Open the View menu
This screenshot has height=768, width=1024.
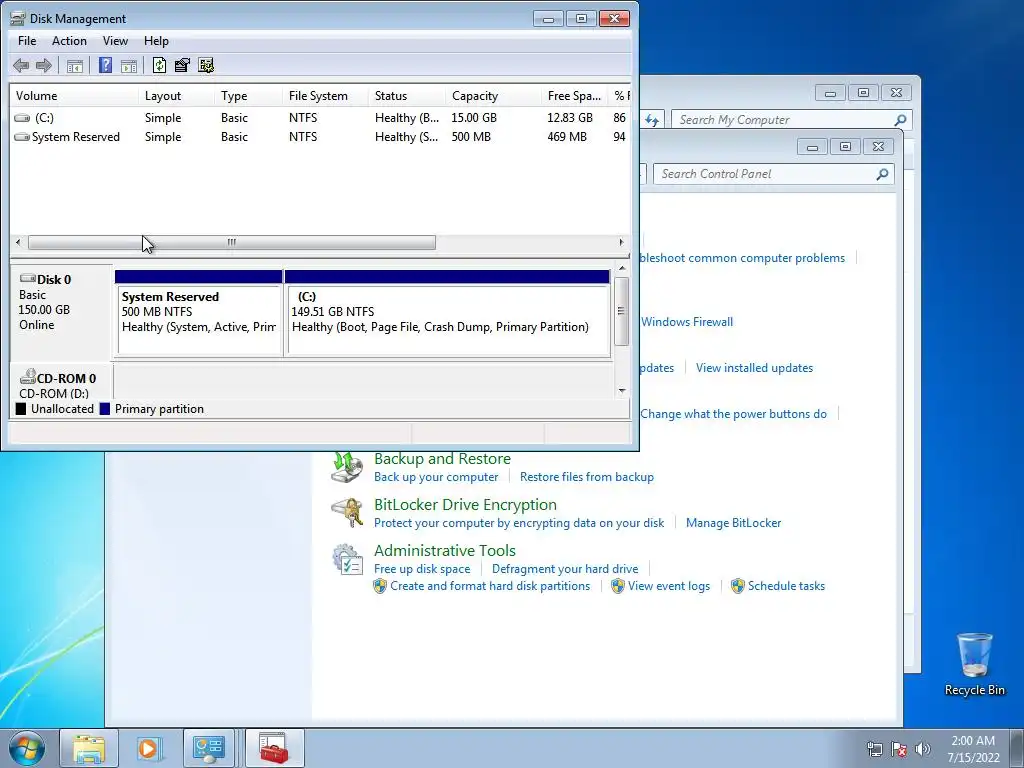115,40
